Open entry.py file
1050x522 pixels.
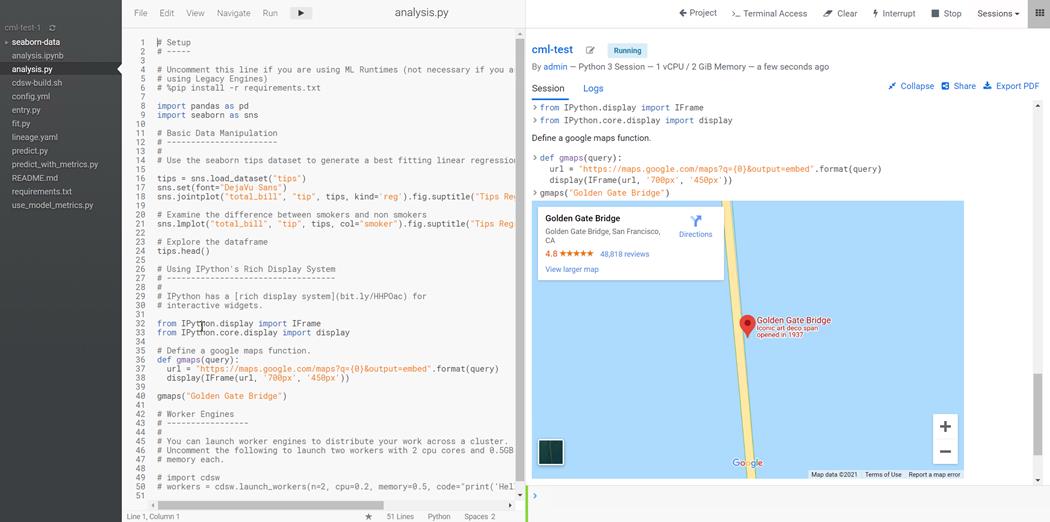click(26, 110)
